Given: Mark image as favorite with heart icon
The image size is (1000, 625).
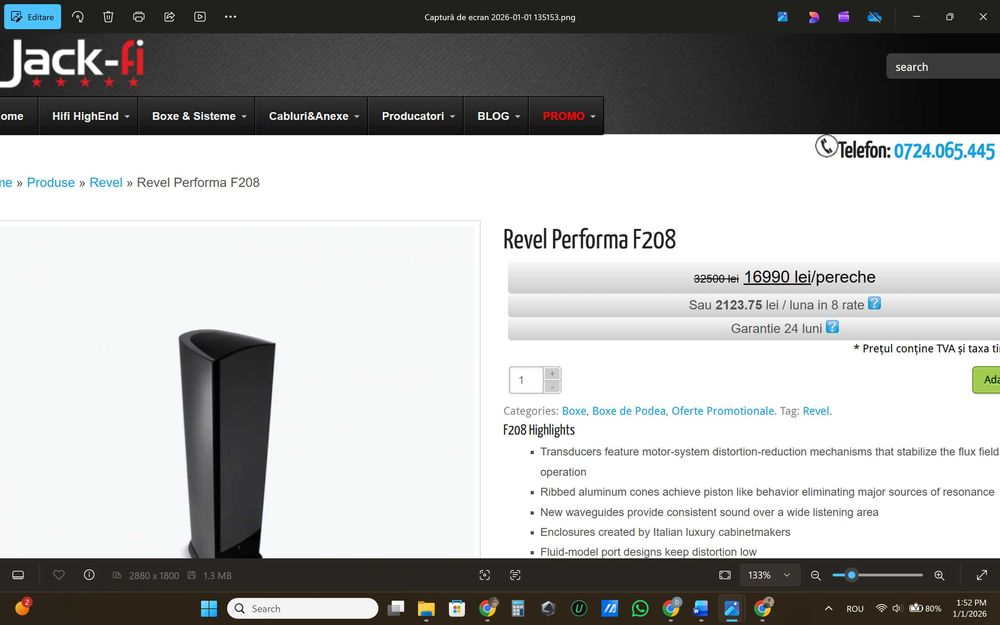Looking at the screenshot, I should pos(59,575).
